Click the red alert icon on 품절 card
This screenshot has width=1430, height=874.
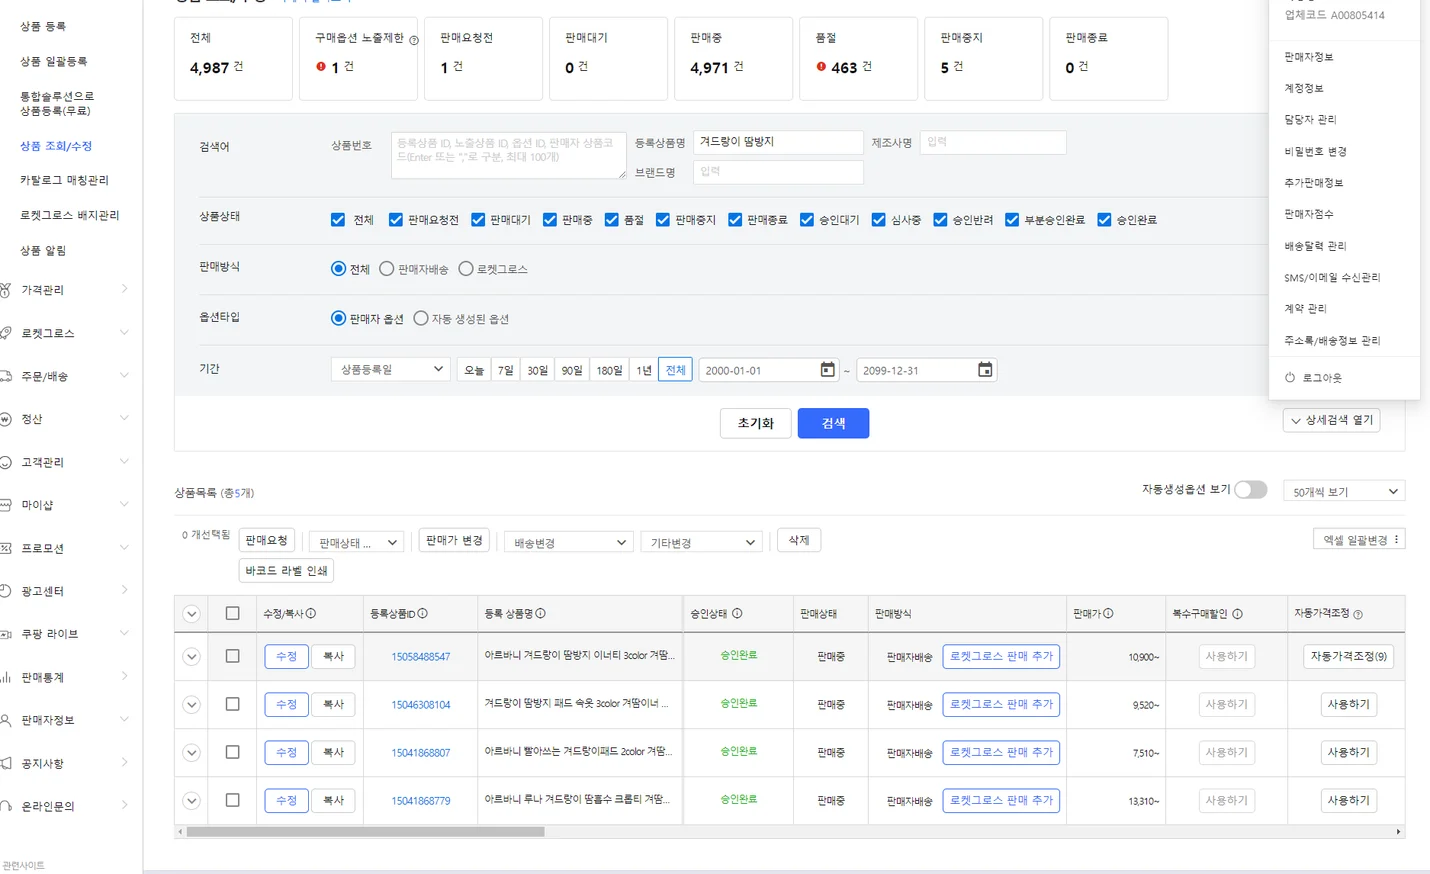pyautogui.click(x=821, y=67)
